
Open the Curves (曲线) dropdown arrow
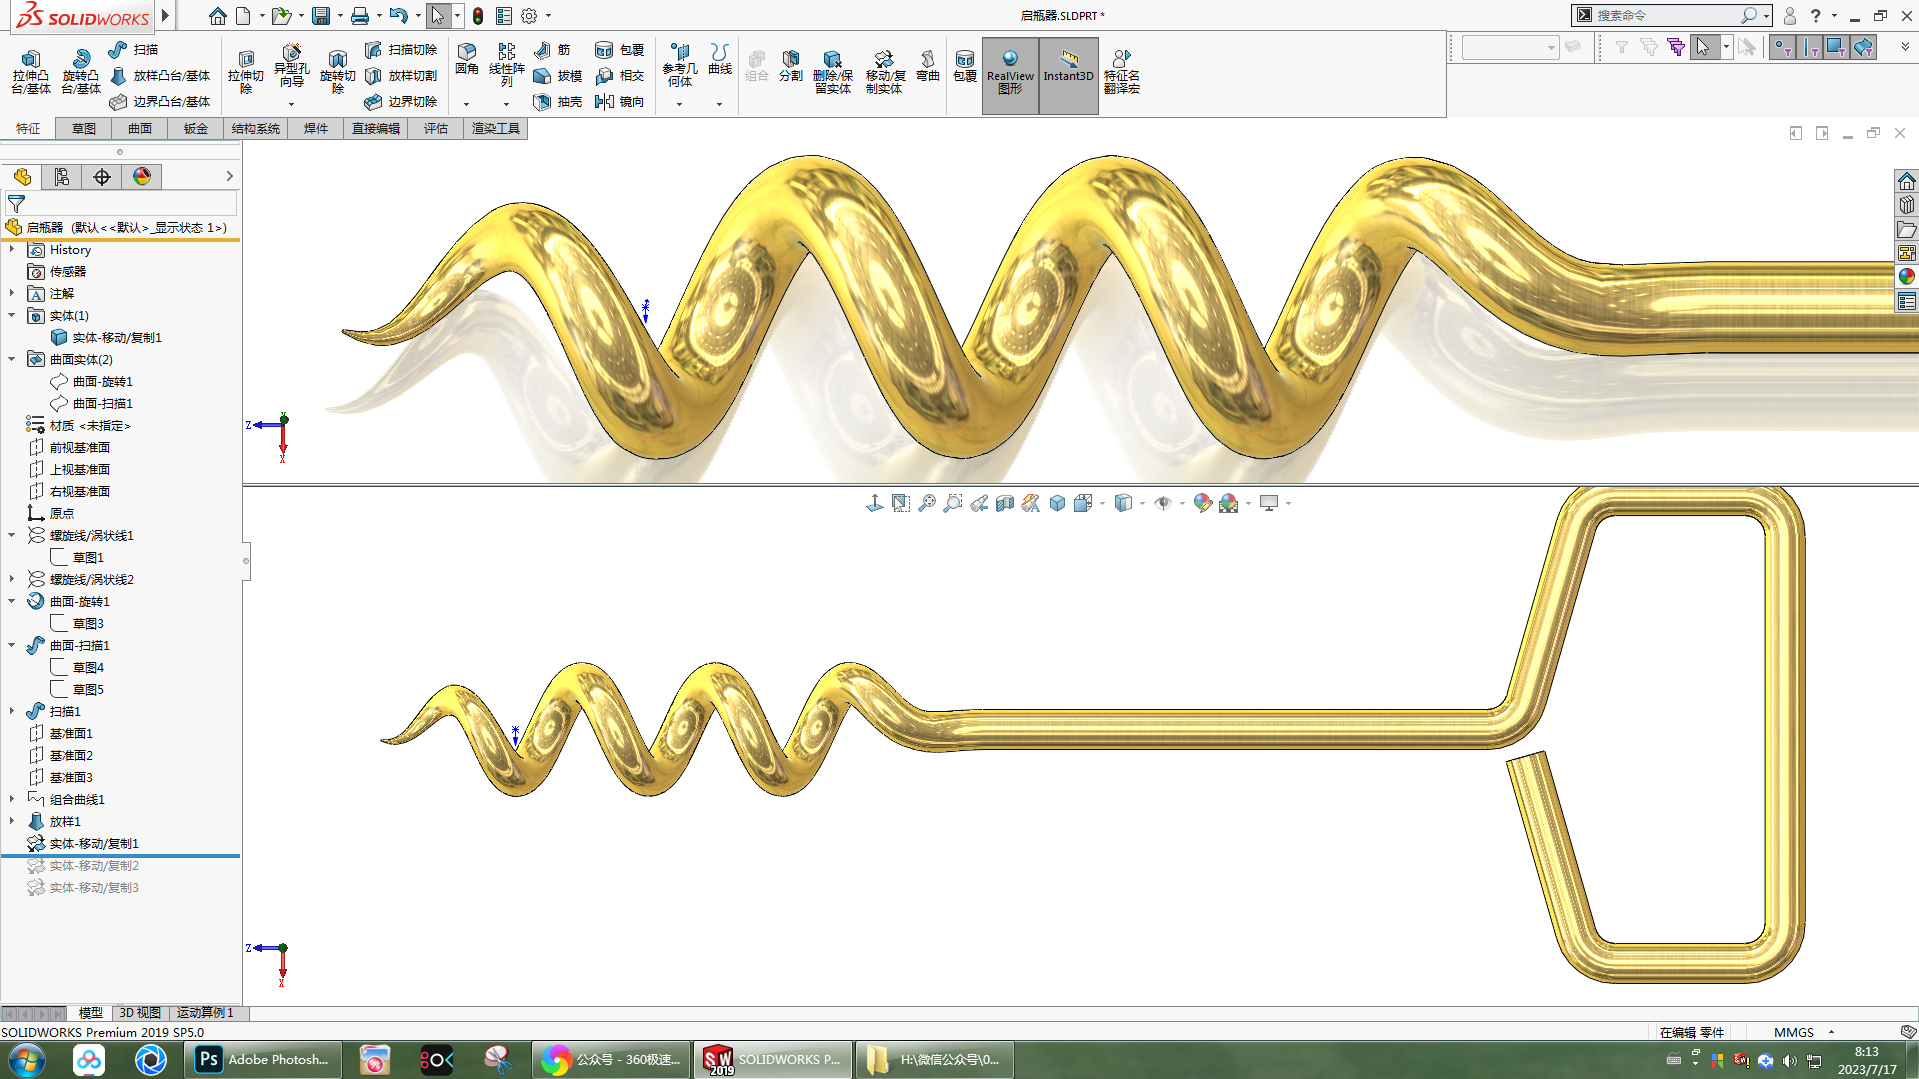tap(719, 104)
